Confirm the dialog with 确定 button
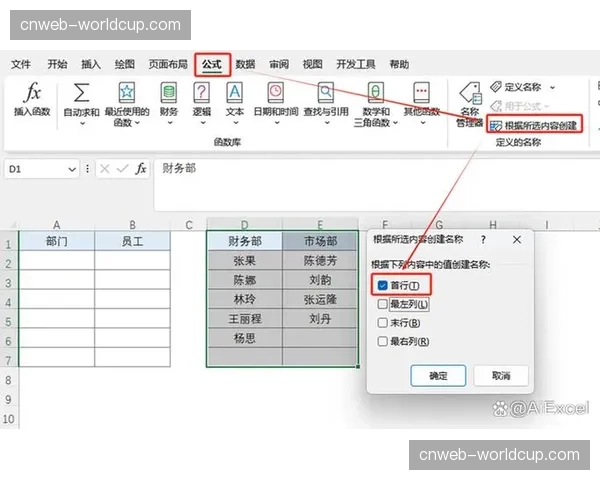The image size is (600, 480). (438, 376)
